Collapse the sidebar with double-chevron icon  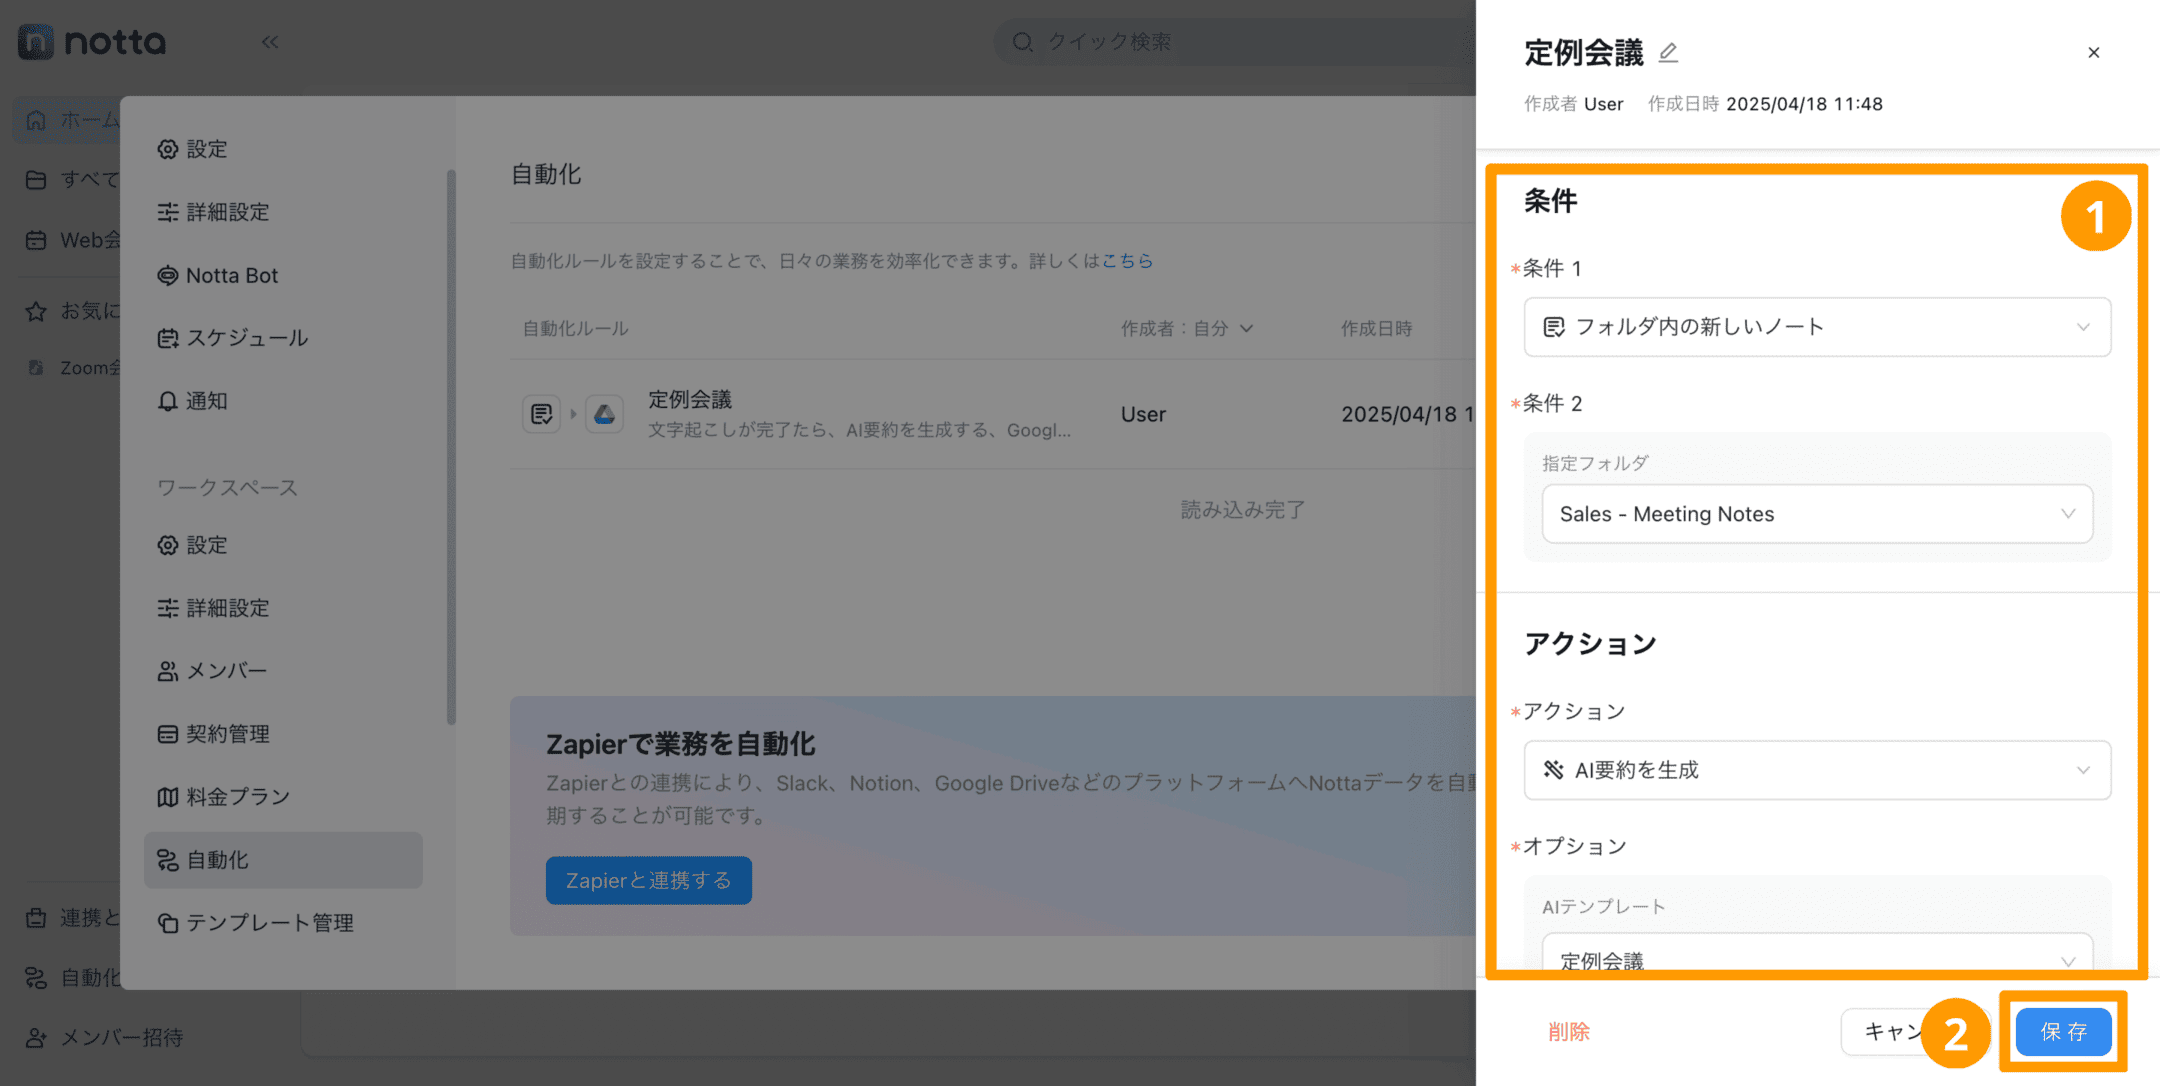(270, 42)
